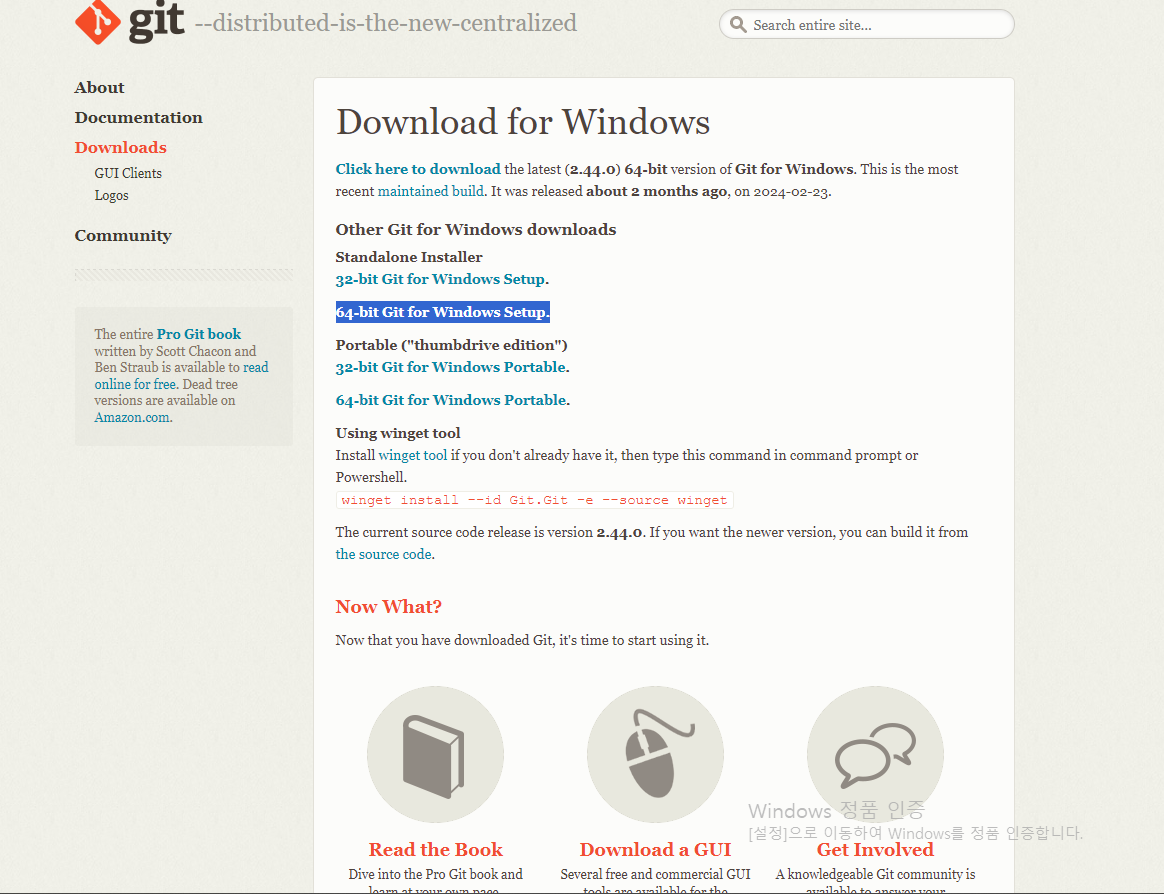Click the 'Other Git for Windows downloads' heading
The width and height of the screenshot is (1164, 894).
point(476,229)
